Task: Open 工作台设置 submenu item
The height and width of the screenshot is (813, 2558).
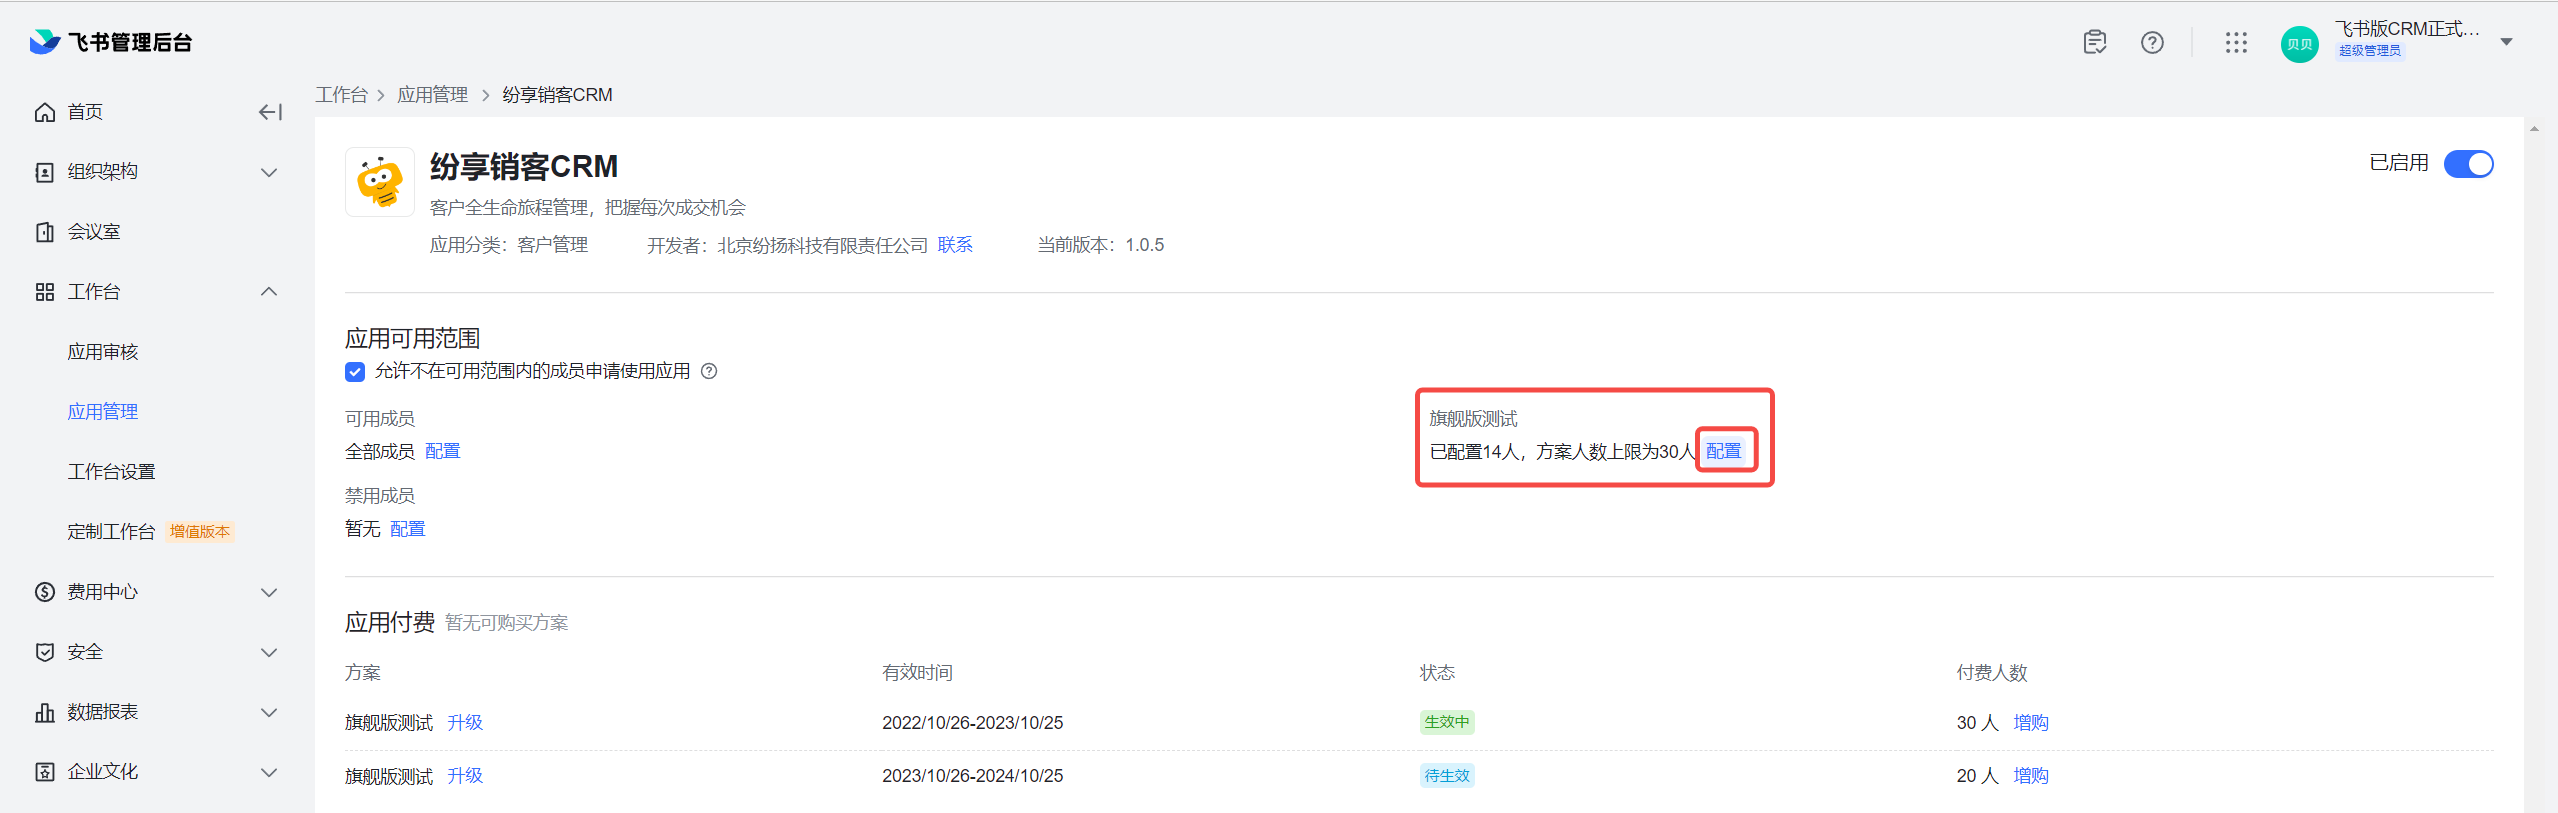Action: 111,472
